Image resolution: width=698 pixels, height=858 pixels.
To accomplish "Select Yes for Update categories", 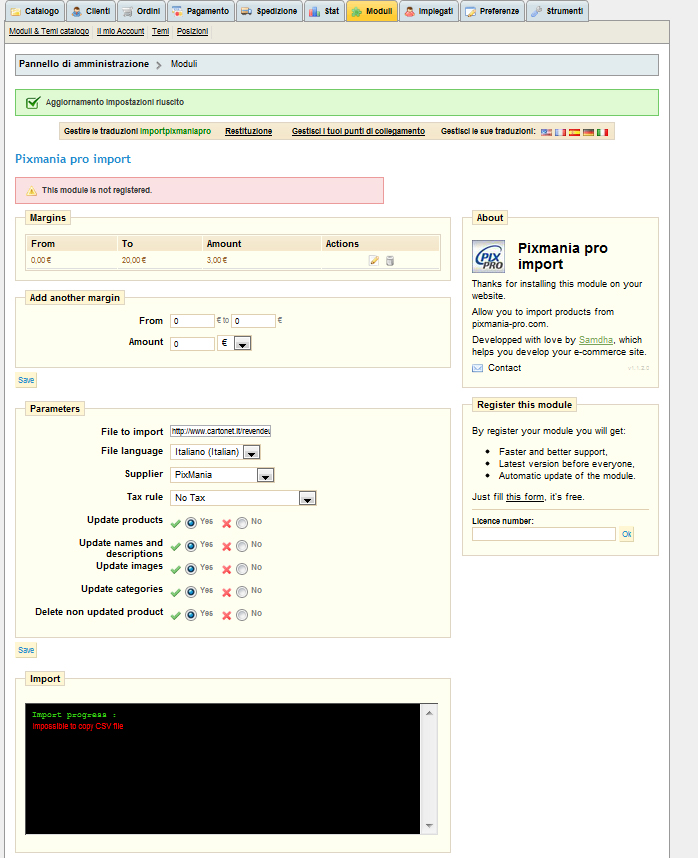I will 191,592.
